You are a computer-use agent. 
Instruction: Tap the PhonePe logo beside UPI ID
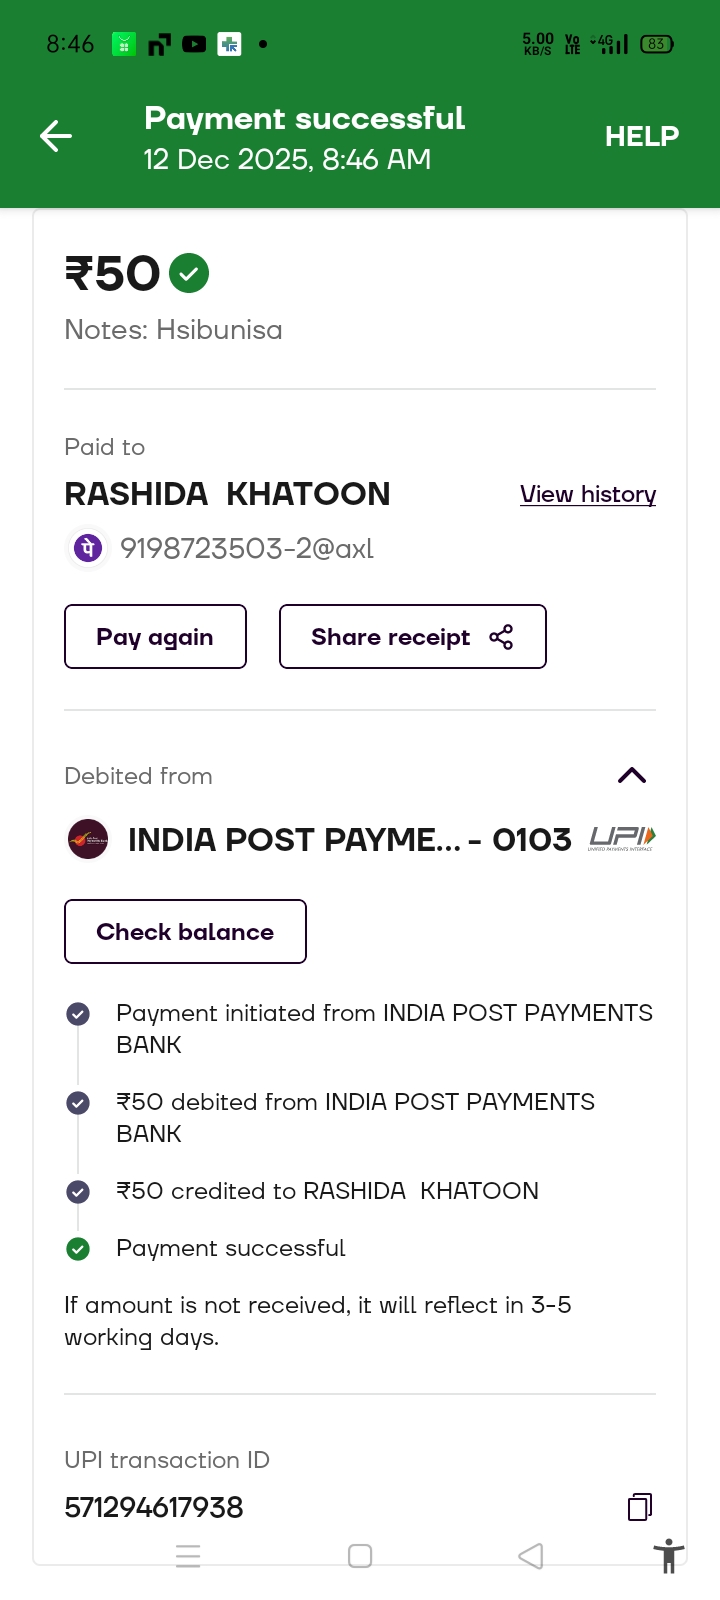[x=89, y=548]
